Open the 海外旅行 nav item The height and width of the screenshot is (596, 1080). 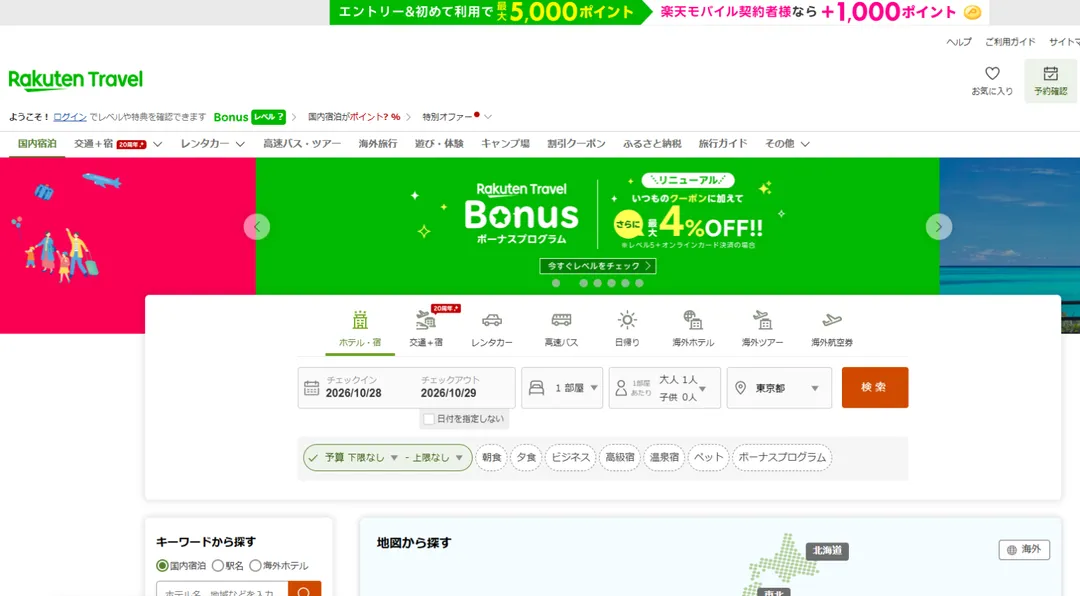click(x=377, y=144)
